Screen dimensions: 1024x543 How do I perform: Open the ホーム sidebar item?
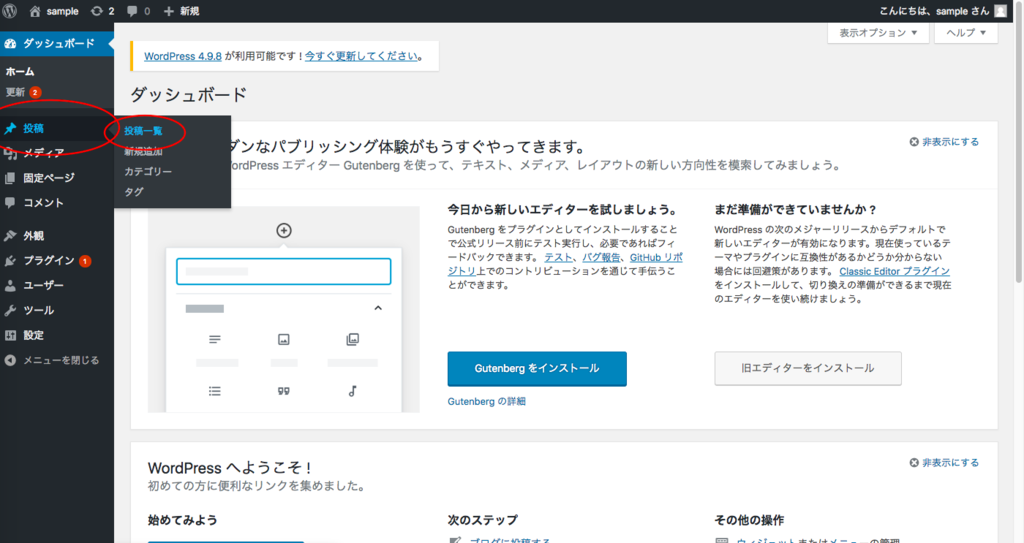click(x=20, y=71)
